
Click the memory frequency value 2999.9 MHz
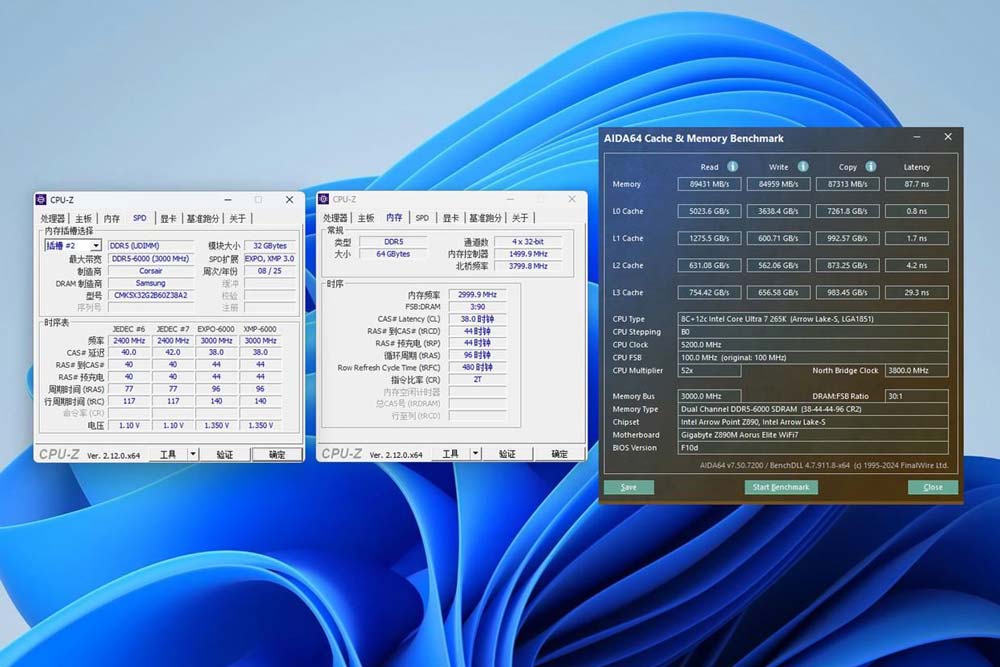(477, 295)
